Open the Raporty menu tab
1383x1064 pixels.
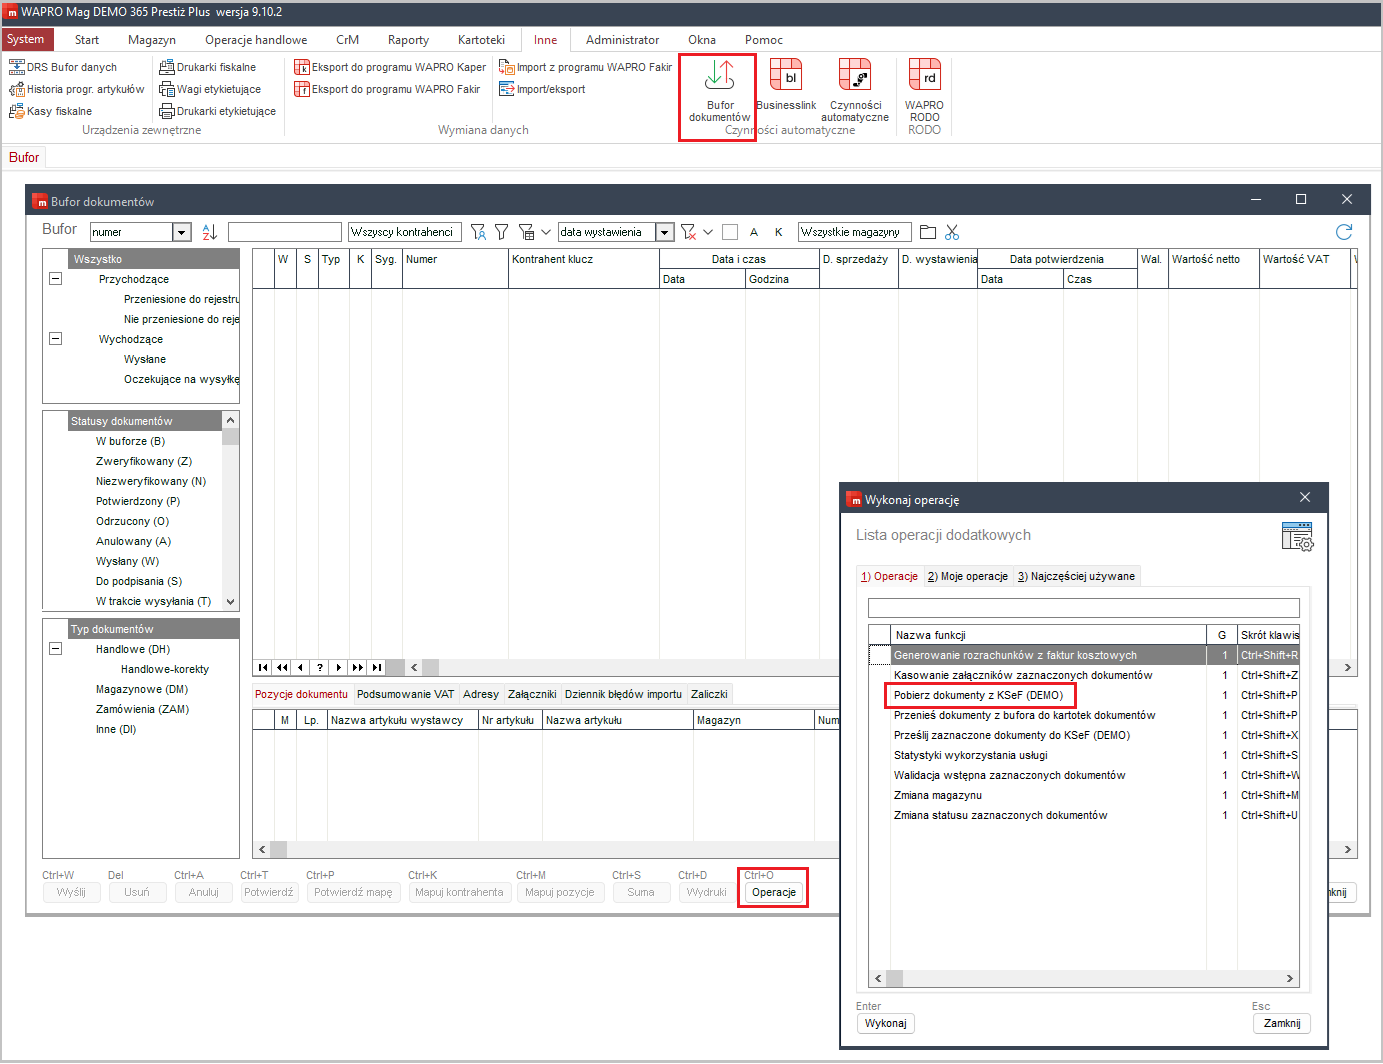(408, 40)
